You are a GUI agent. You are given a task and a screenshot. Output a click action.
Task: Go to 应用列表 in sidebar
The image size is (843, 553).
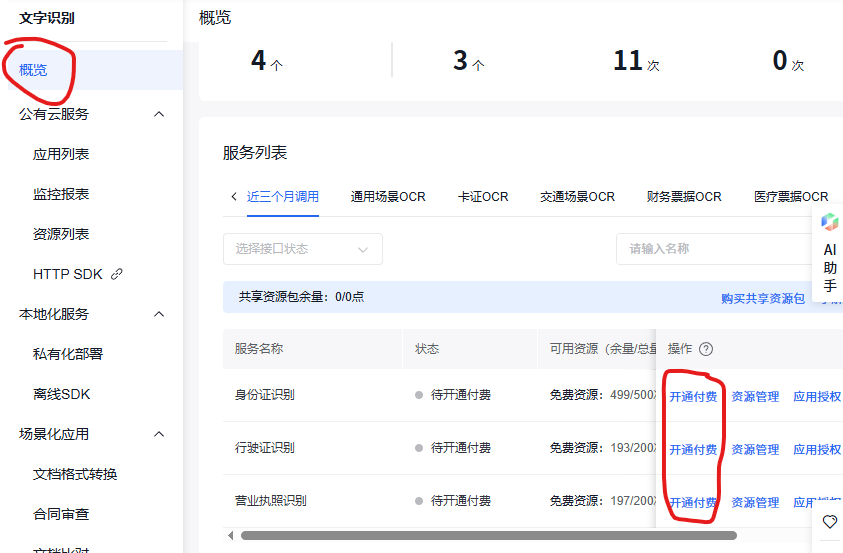(x=61, y=154)
